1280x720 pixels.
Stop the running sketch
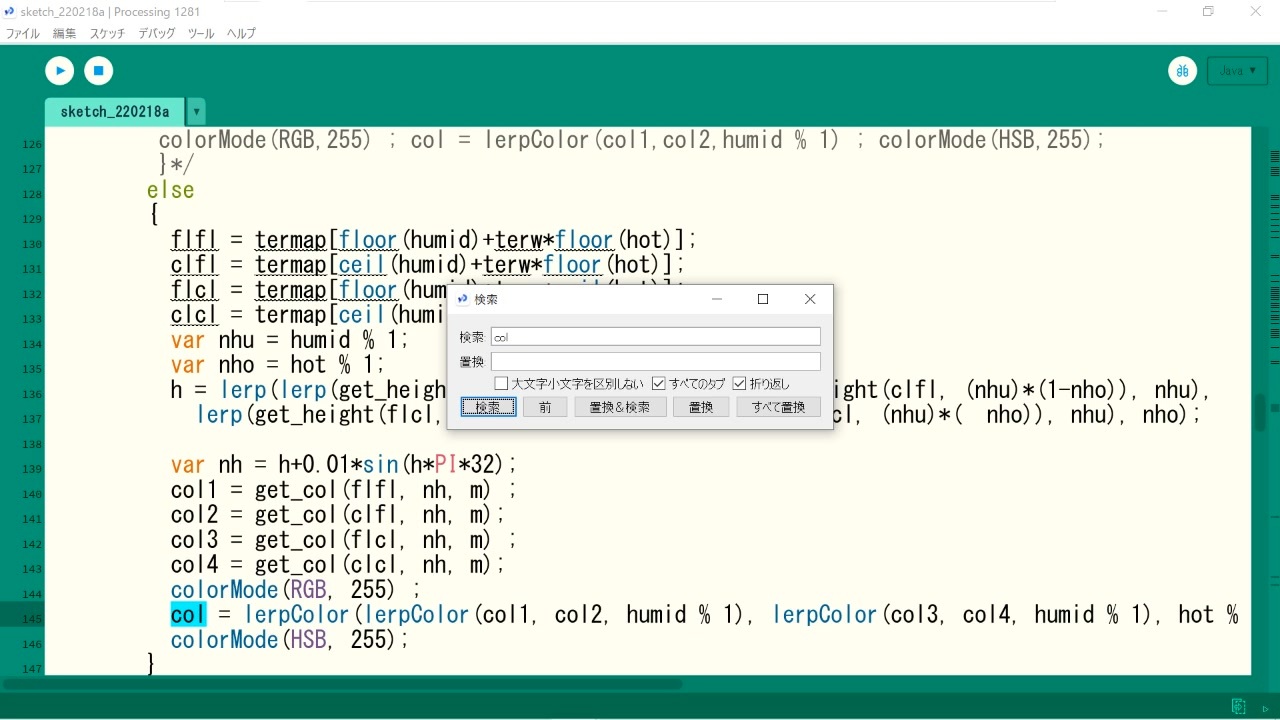98,70
